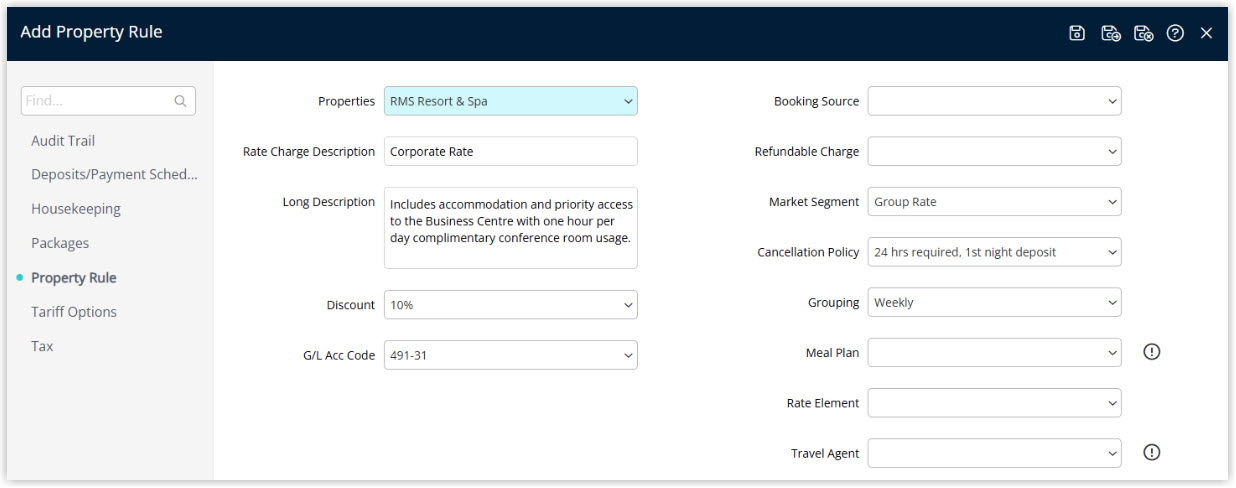This screenshot has width=1236, height=488.
Task: Expand the Travel Agent dropdown
Action: (x=994, y=453)
